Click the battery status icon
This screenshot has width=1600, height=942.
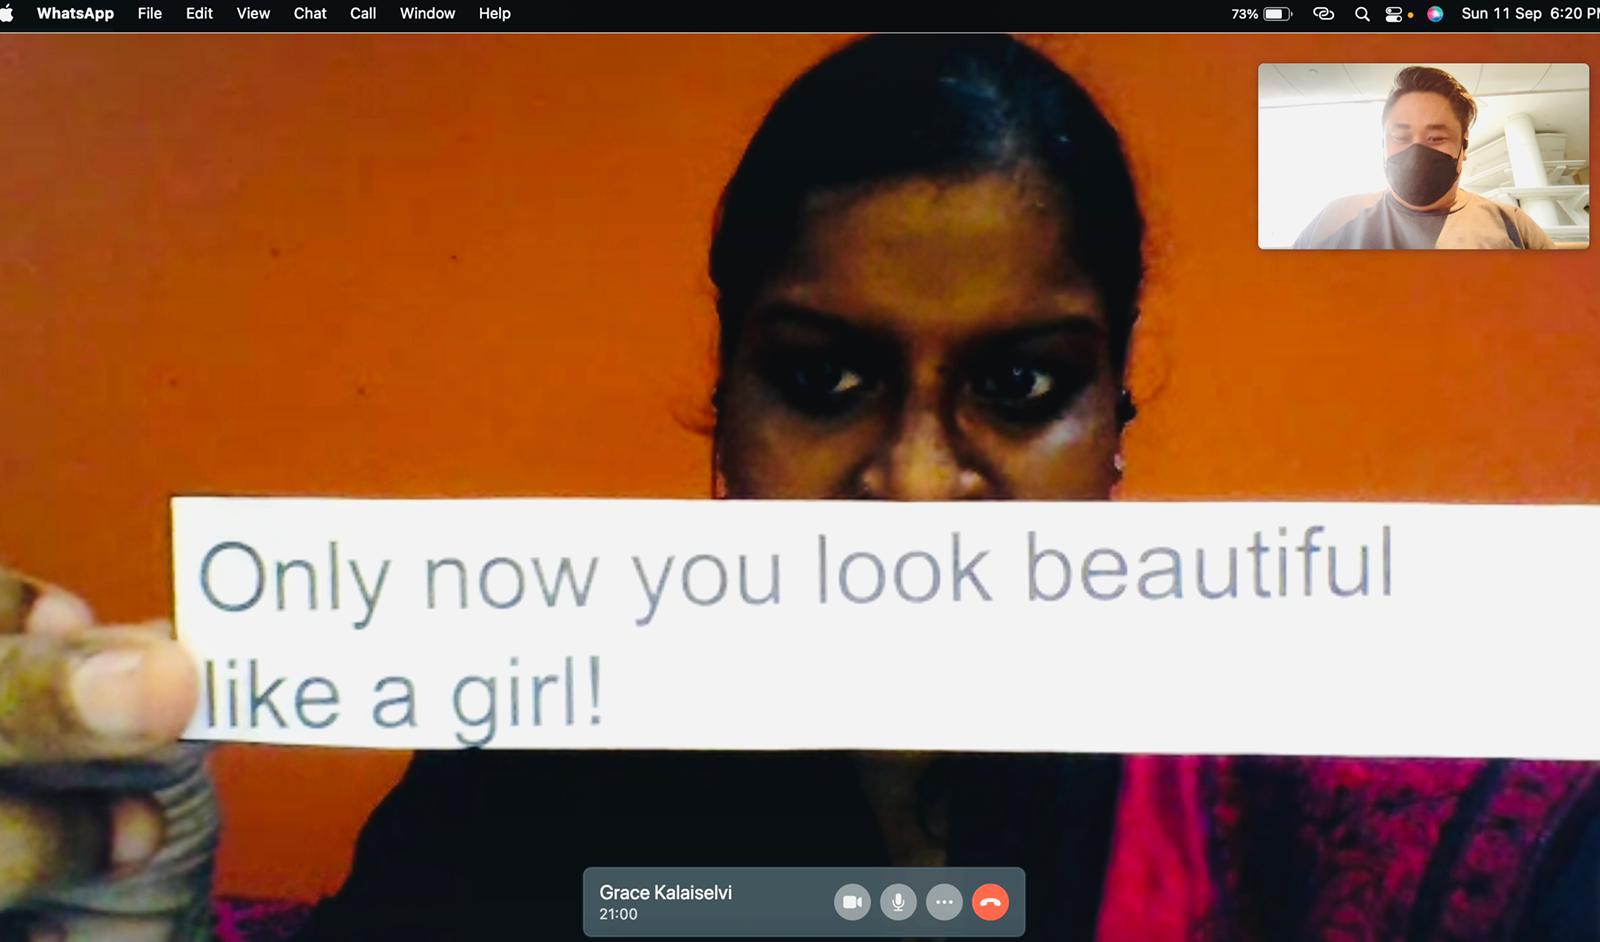pyautogui.click(x=1277, y=14)
